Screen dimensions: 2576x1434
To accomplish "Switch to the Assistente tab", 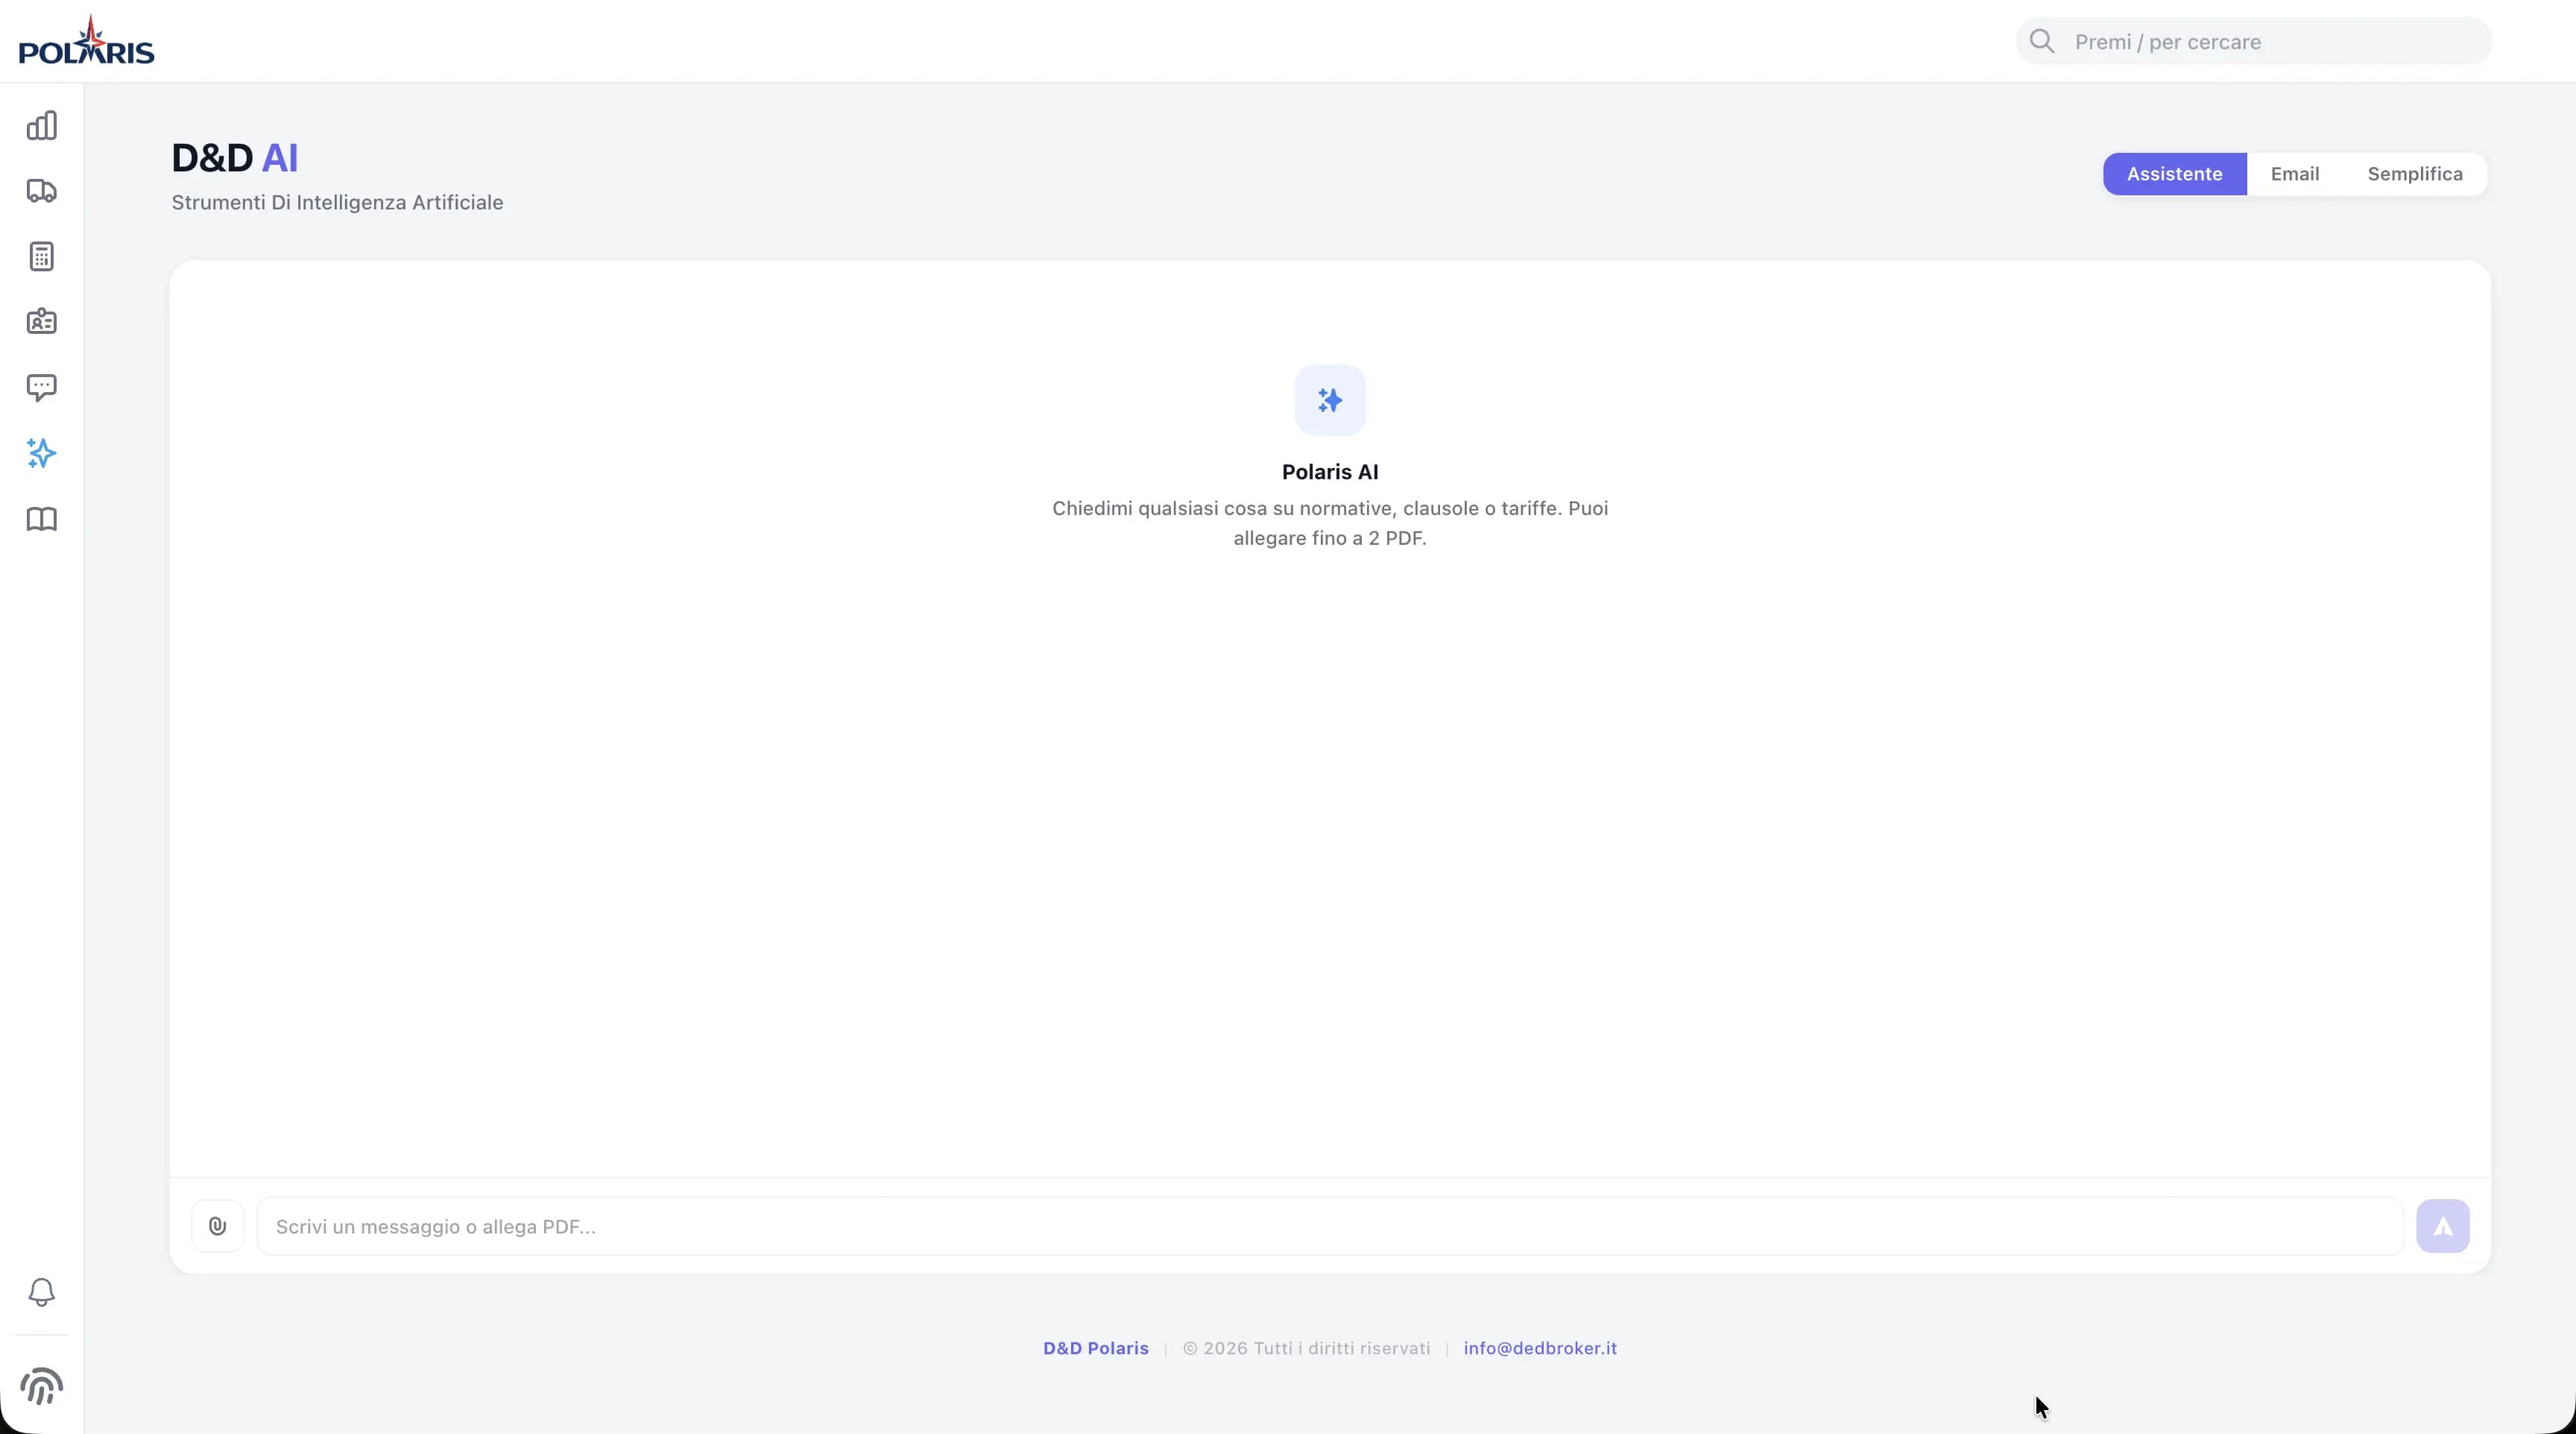I will click(x=2174, y=174).
